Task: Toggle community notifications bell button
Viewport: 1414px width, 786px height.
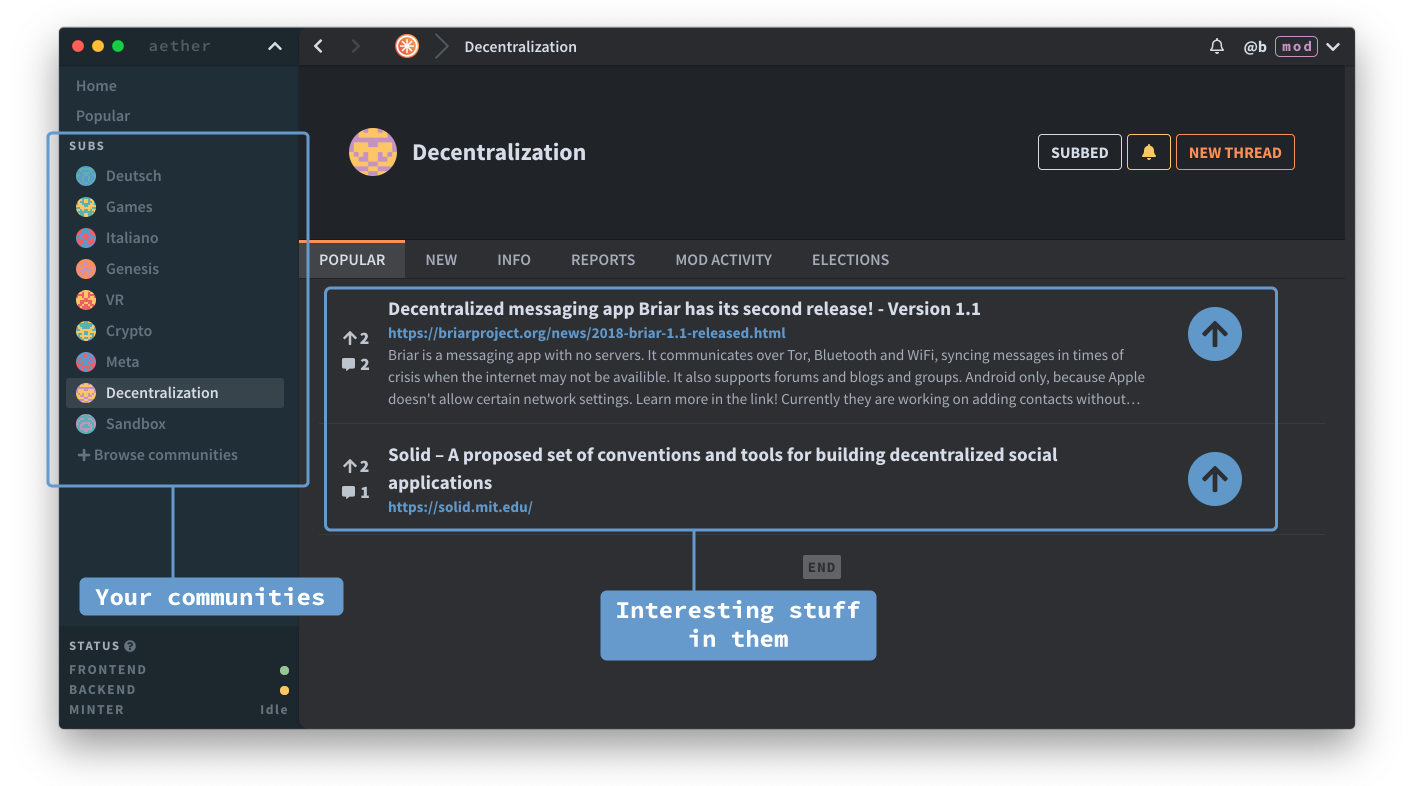Action: 1148,152
